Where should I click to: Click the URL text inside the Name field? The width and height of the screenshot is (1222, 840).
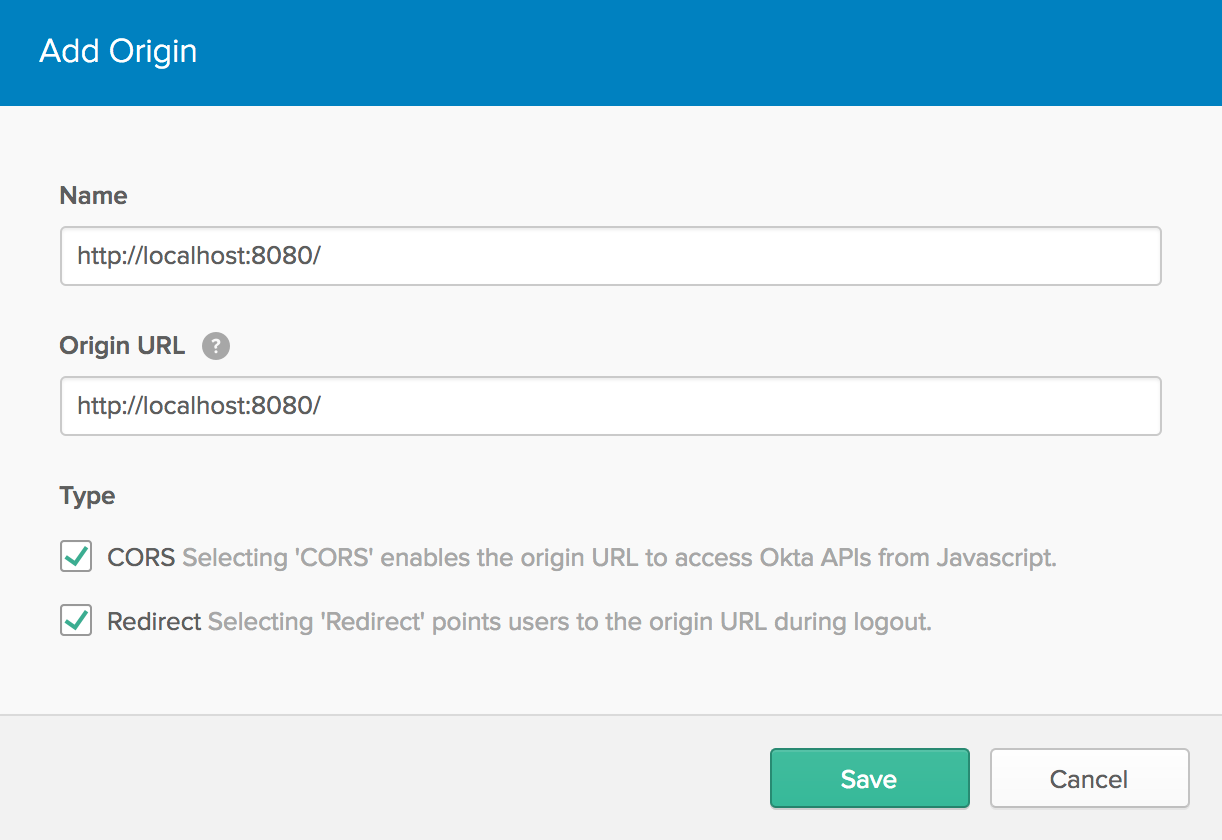point(199,256)
